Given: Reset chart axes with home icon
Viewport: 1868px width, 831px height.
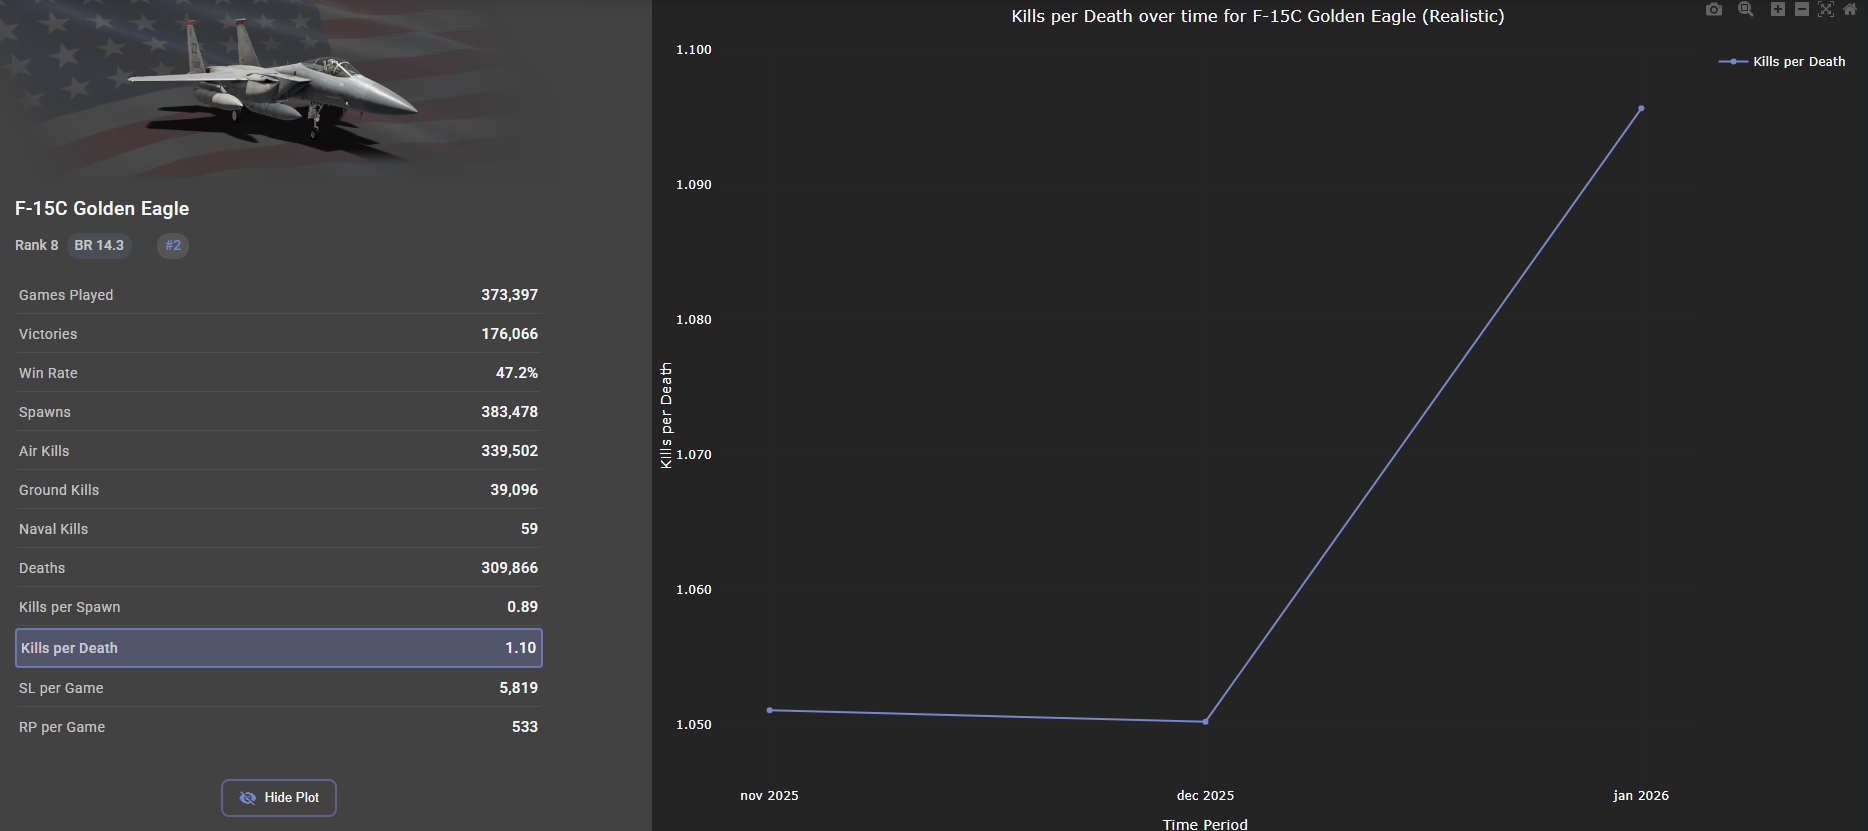Looking at the screenshot, I should (x=1850, y=9).
